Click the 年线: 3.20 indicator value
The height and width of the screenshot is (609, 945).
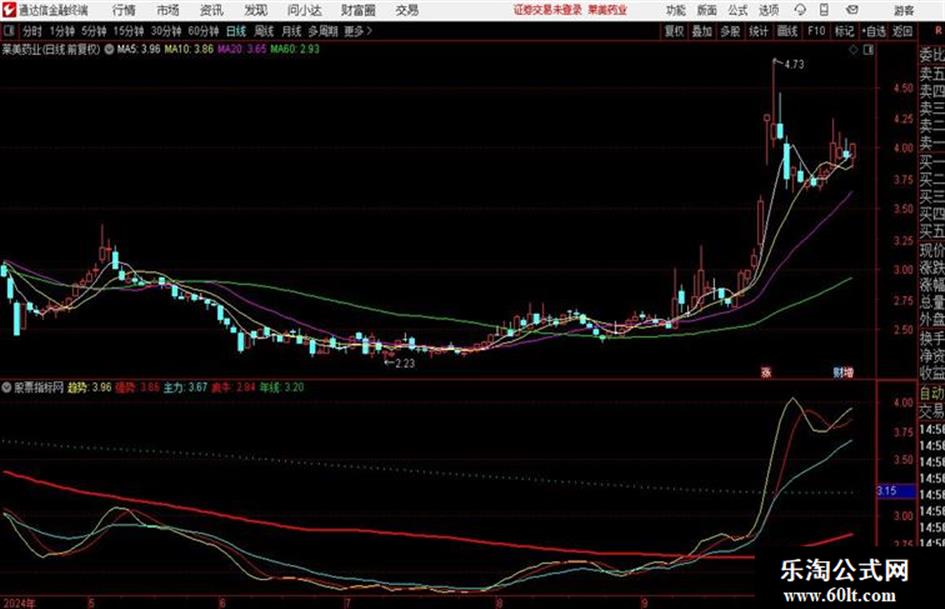click(281, 388)
